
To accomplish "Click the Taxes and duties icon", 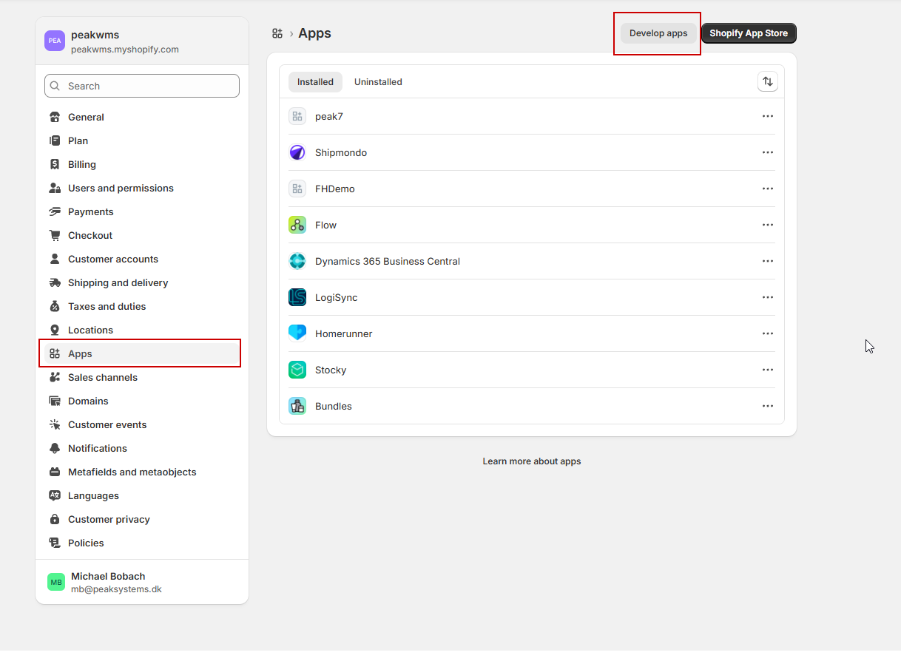I will (x=55, y=306).
